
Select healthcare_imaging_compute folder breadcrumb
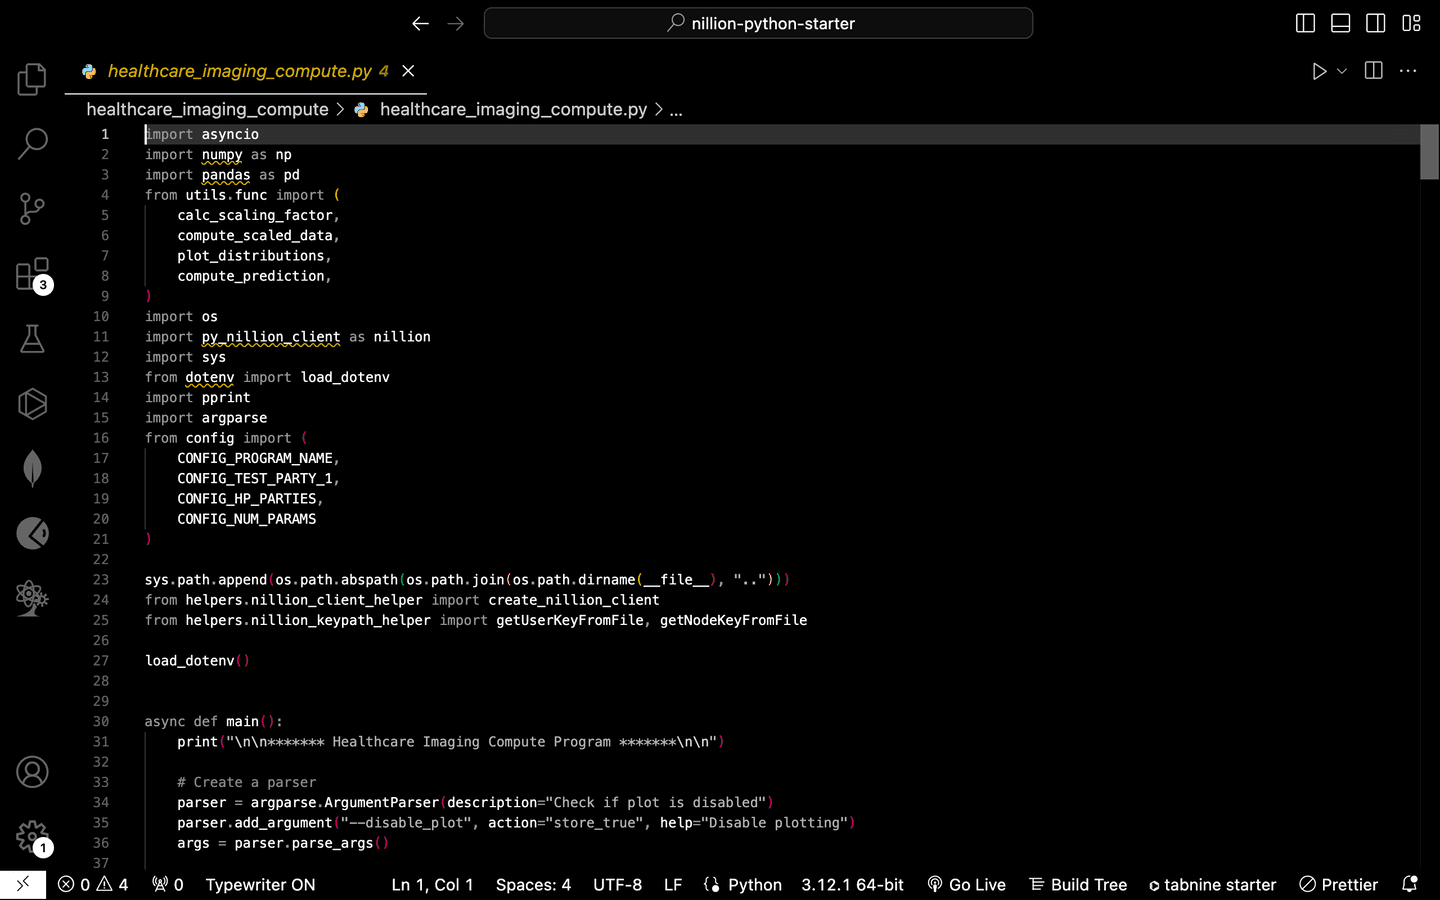pos(207,109)
